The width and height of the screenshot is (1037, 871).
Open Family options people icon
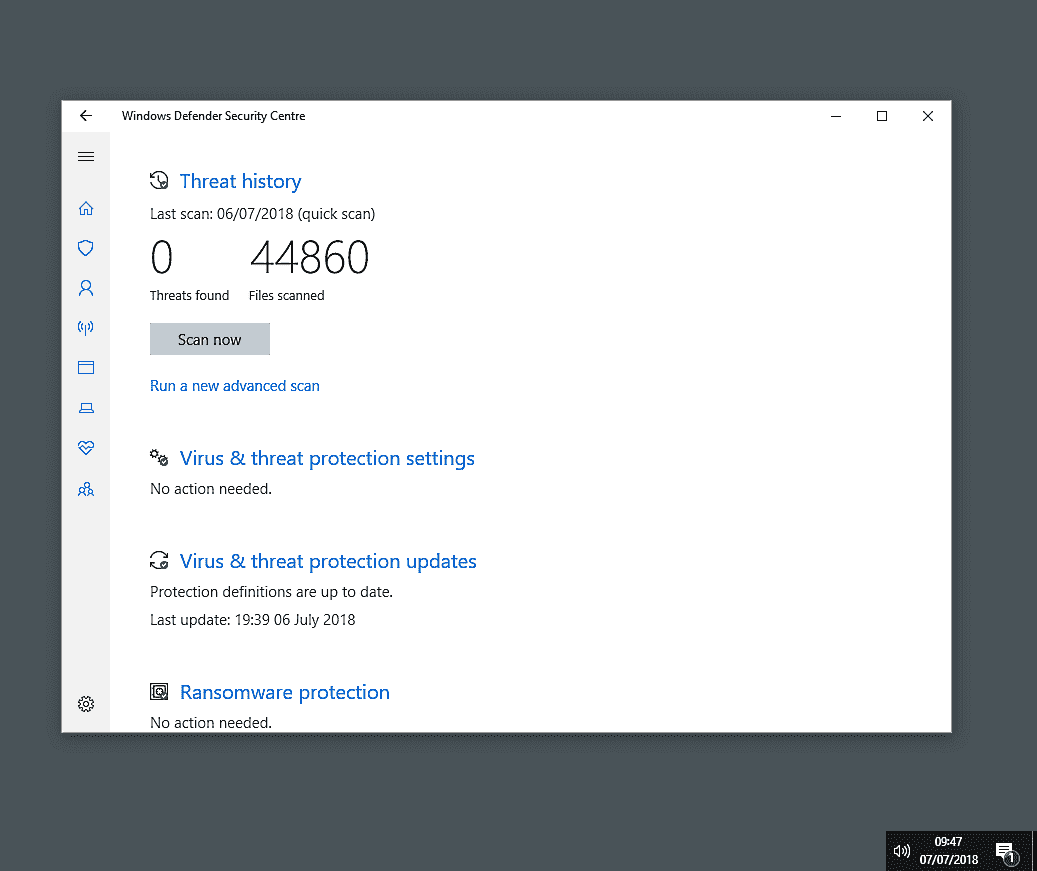[x=86, y=489]
